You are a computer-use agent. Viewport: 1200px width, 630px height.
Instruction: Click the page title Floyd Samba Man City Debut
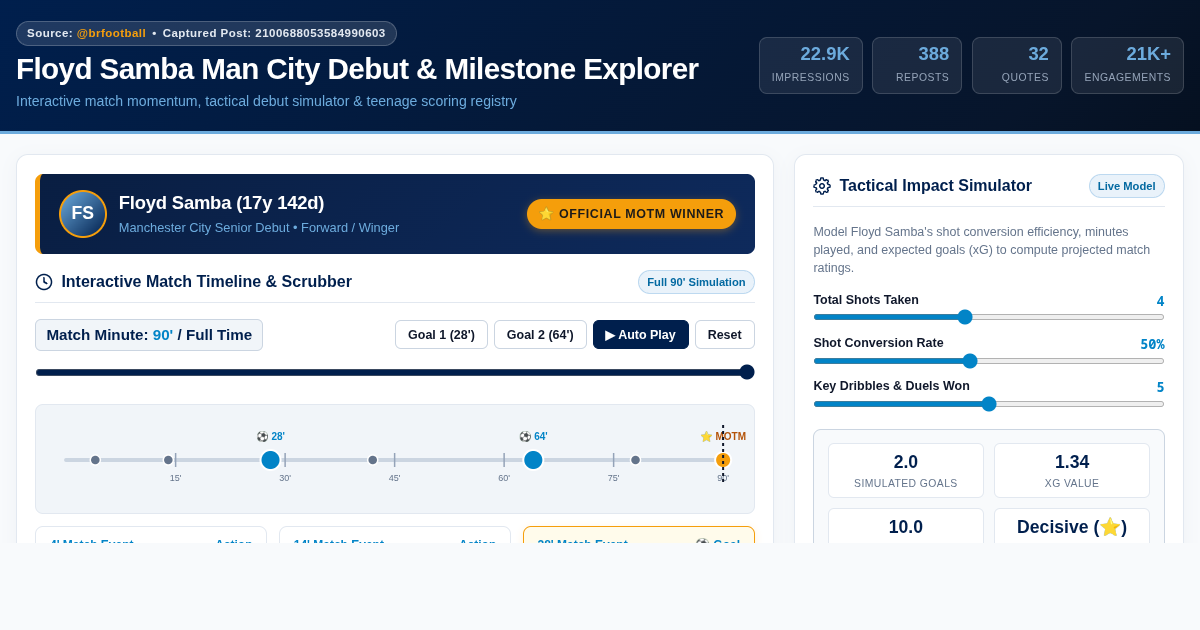point(357,69)
